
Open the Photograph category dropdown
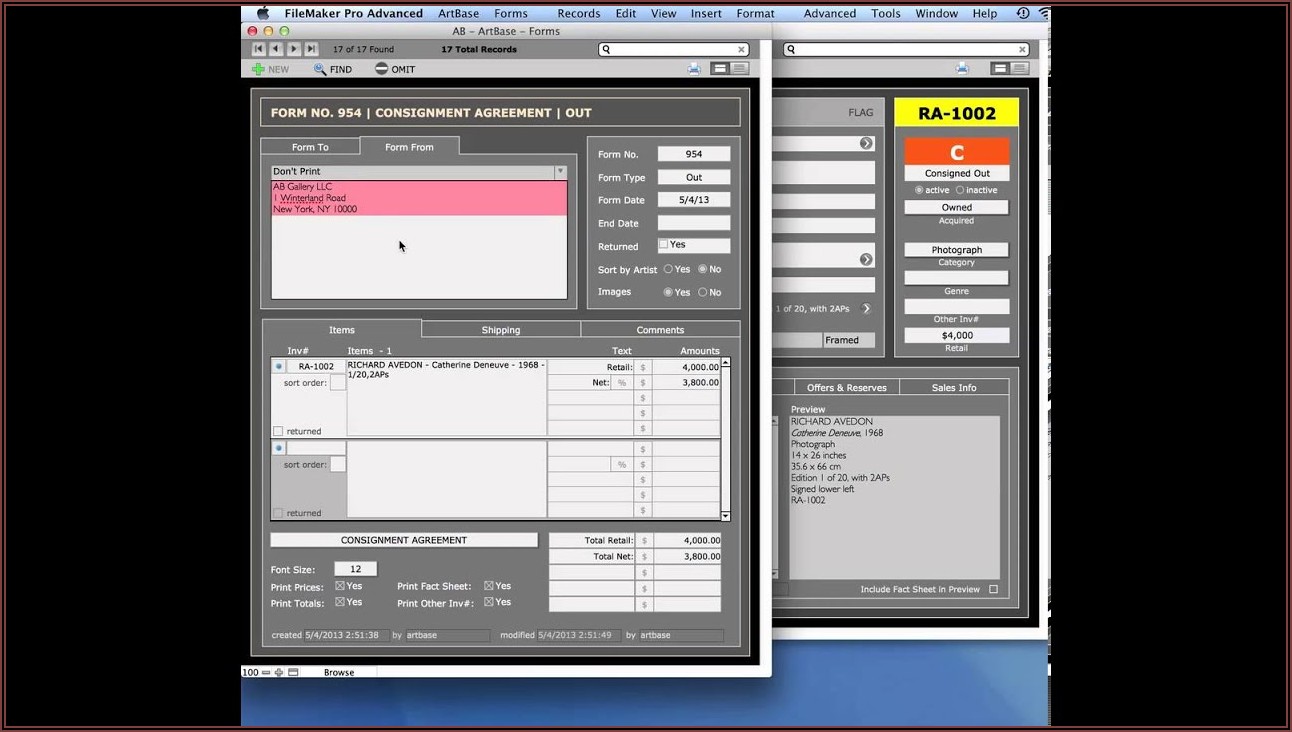(956, 250)
